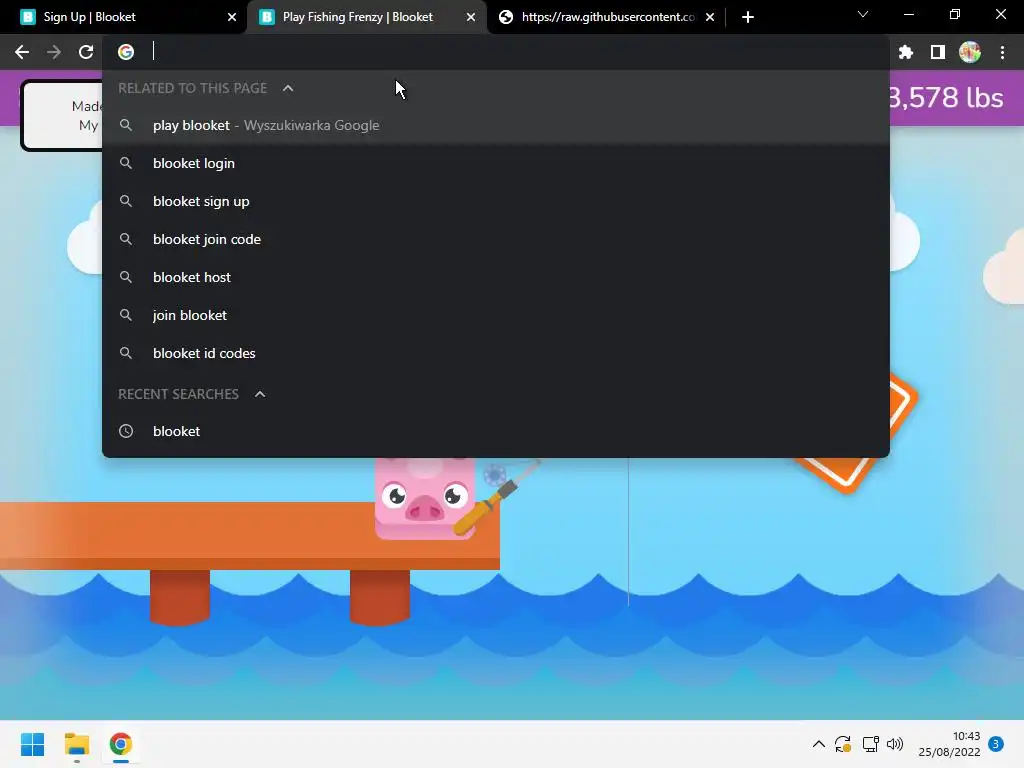Click the sync status tray icon
Image resolution: width=1024 pixels, height=768 pixels.
[x=843, y=744]
